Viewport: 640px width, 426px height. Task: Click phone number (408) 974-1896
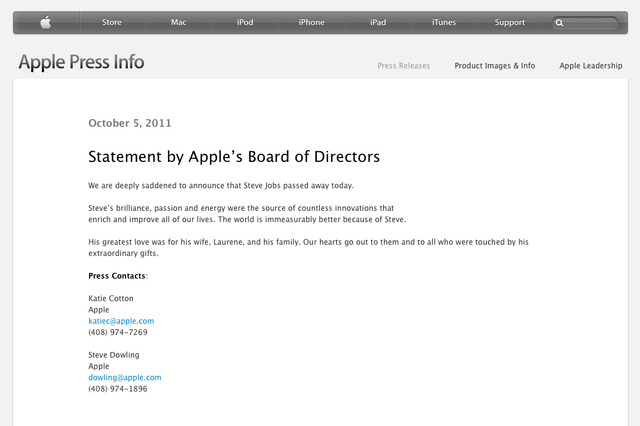tap(118, 388)
